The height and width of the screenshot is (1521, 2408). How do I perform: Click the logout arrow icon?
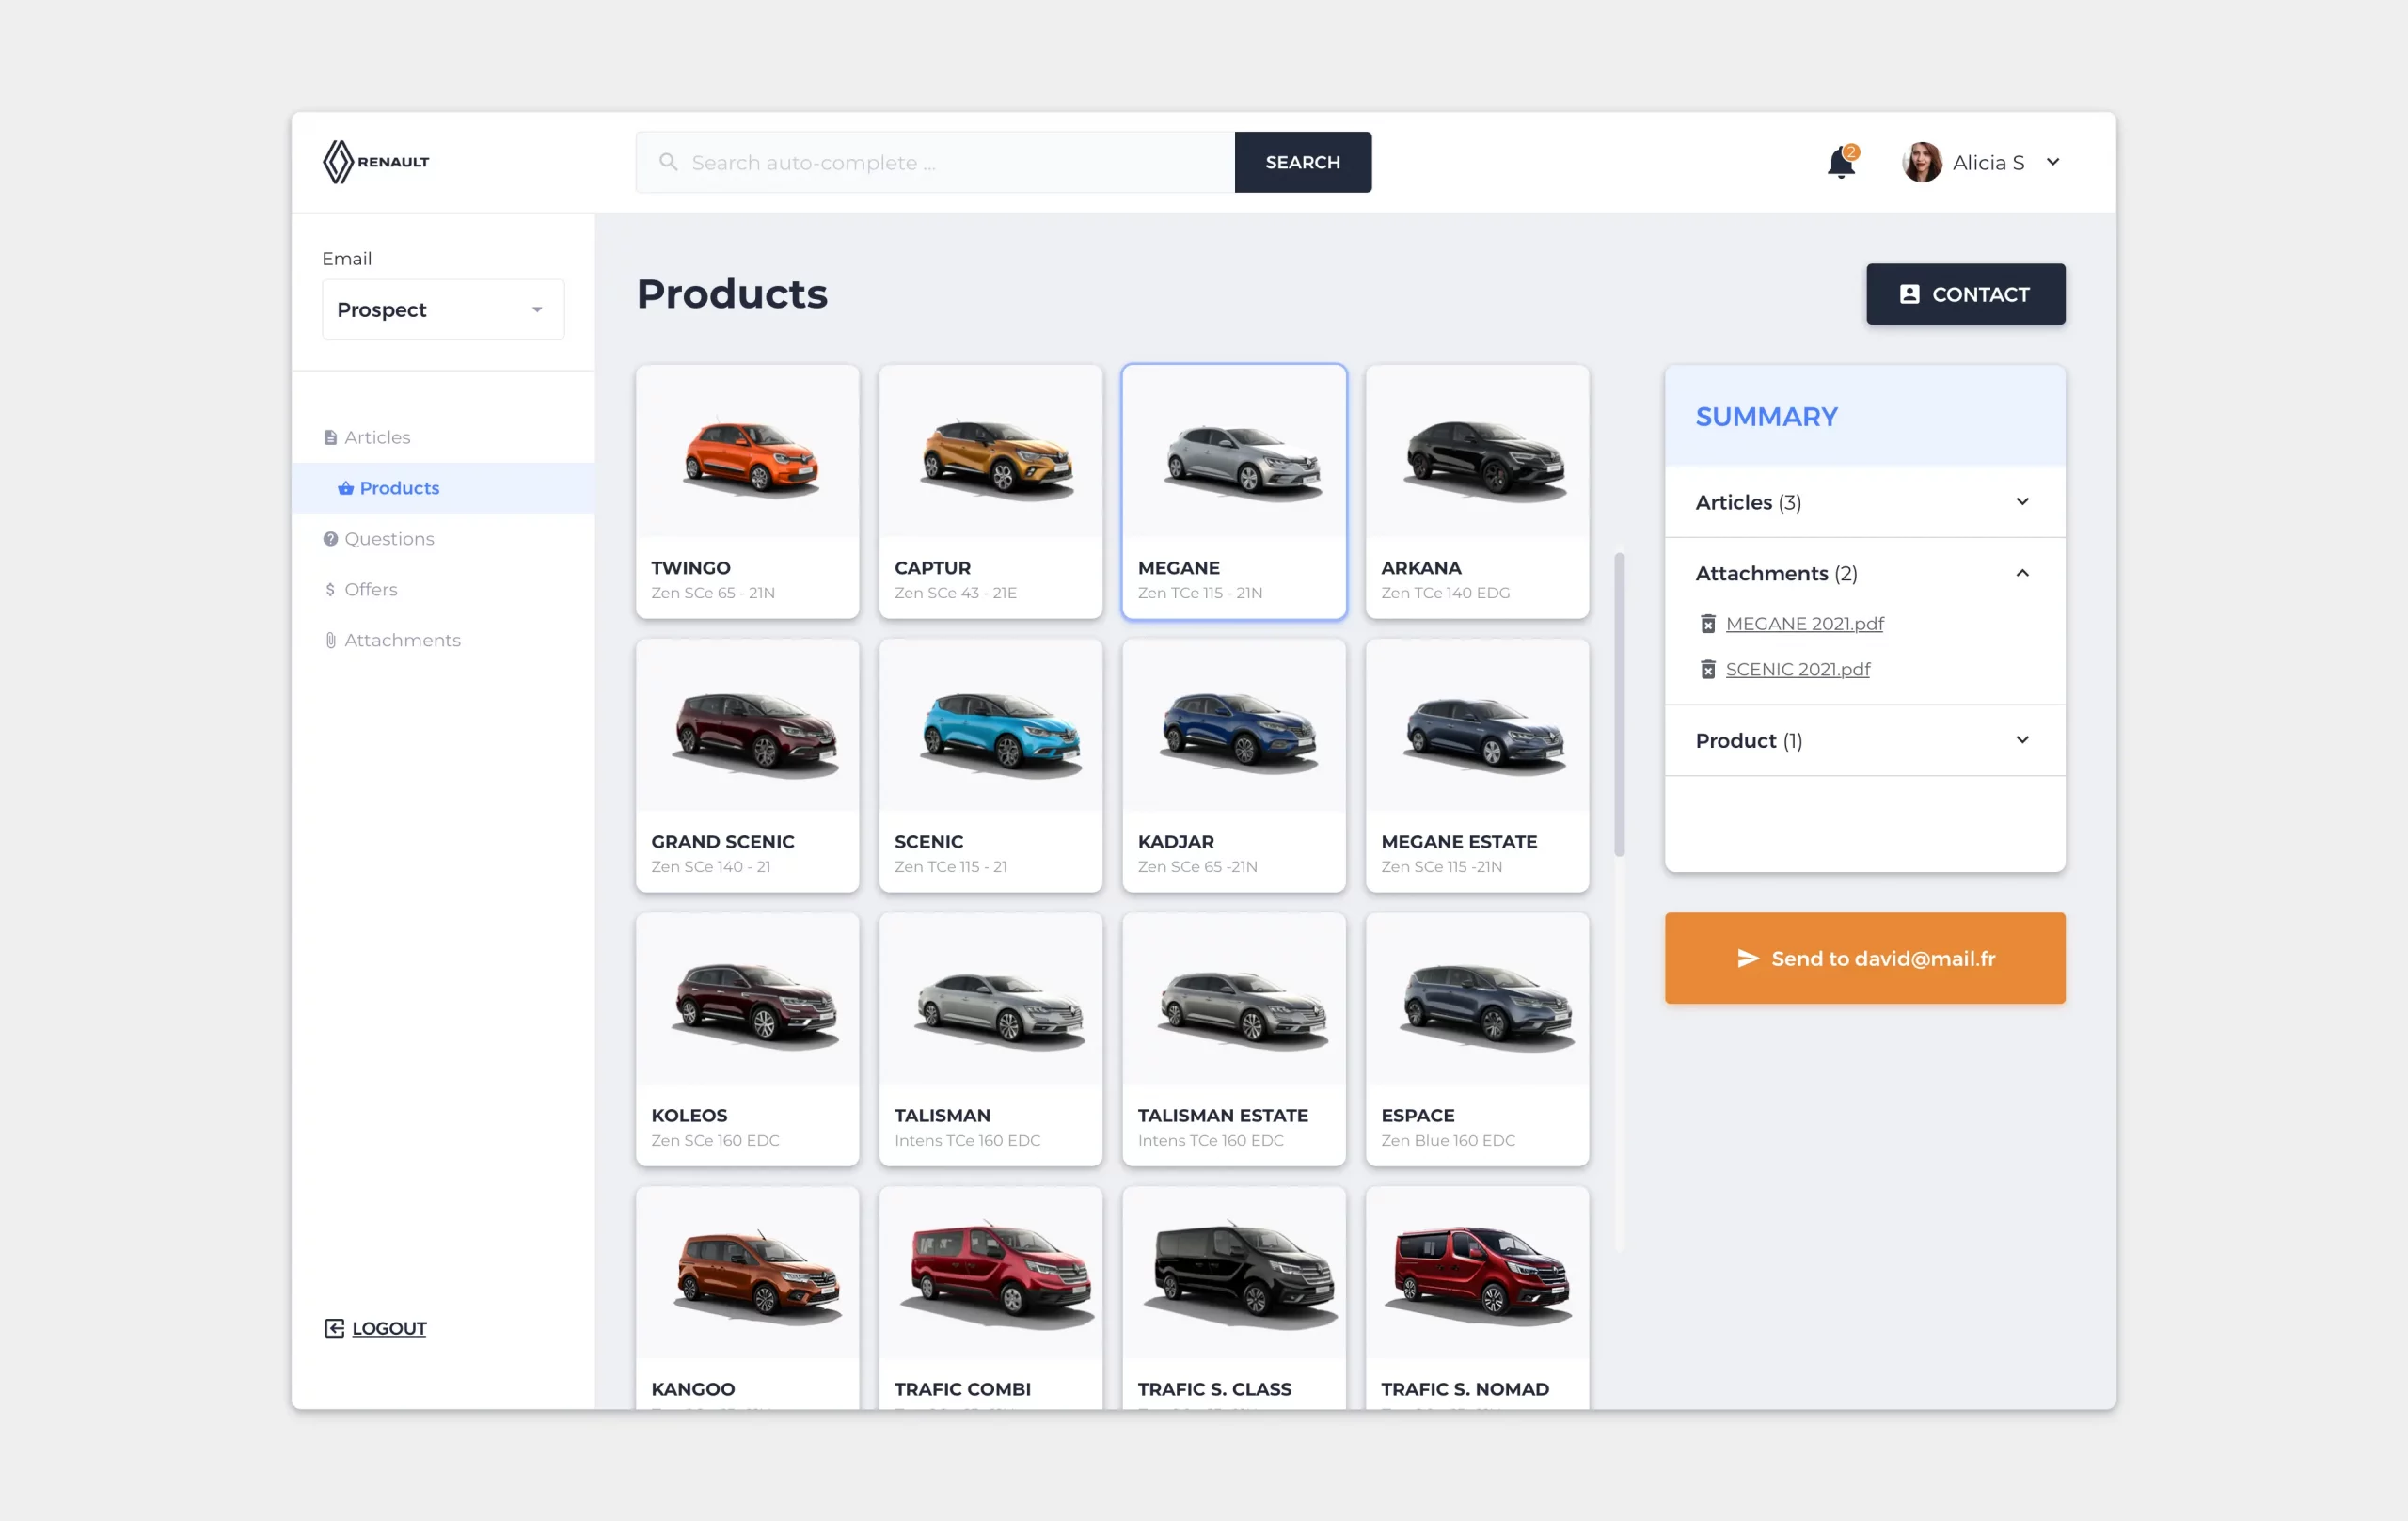coord(334,1328)
